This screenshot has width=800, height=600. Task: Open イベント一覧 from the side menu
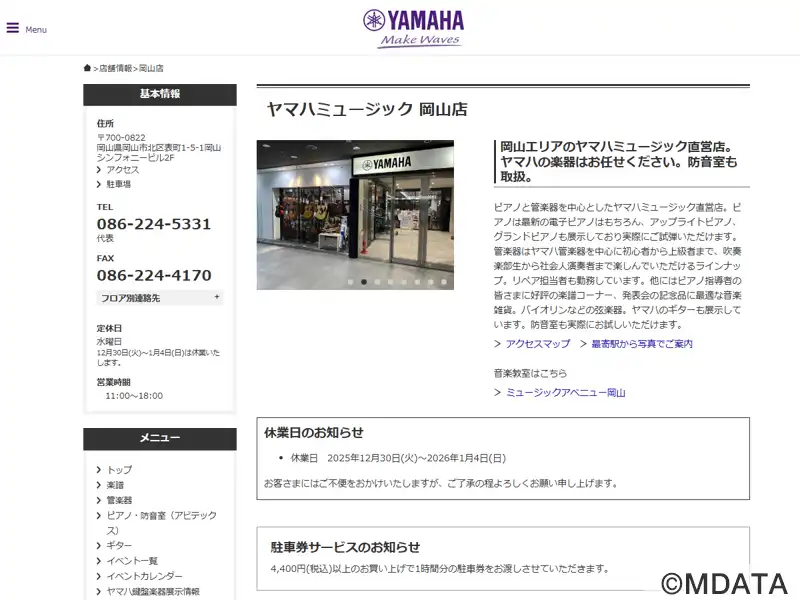[132, 561]
